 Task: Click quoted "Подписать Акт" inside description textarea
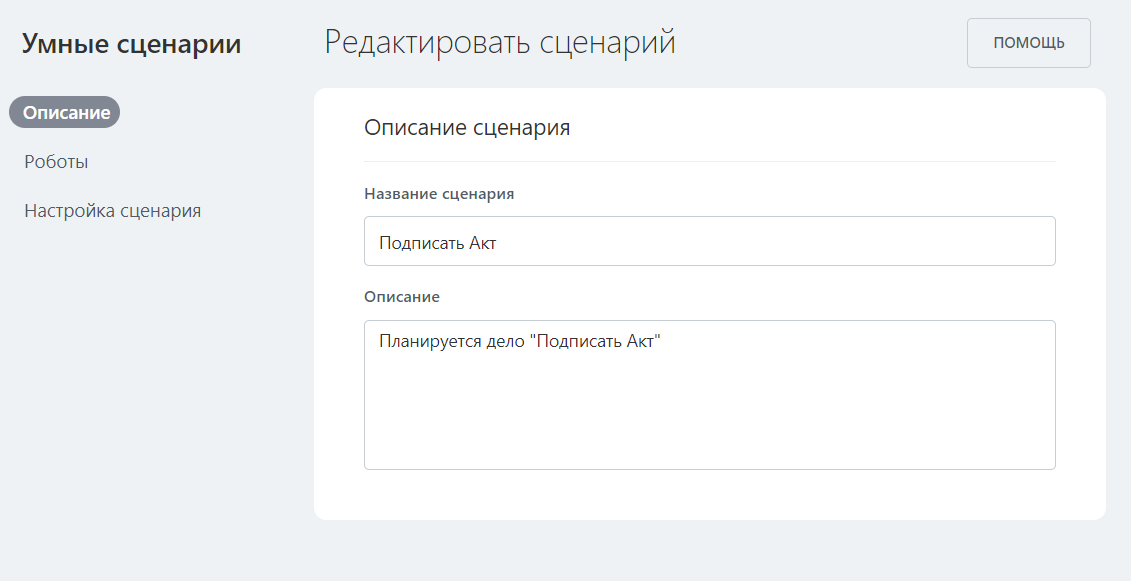pyautogui.click(x=596, y=342)
